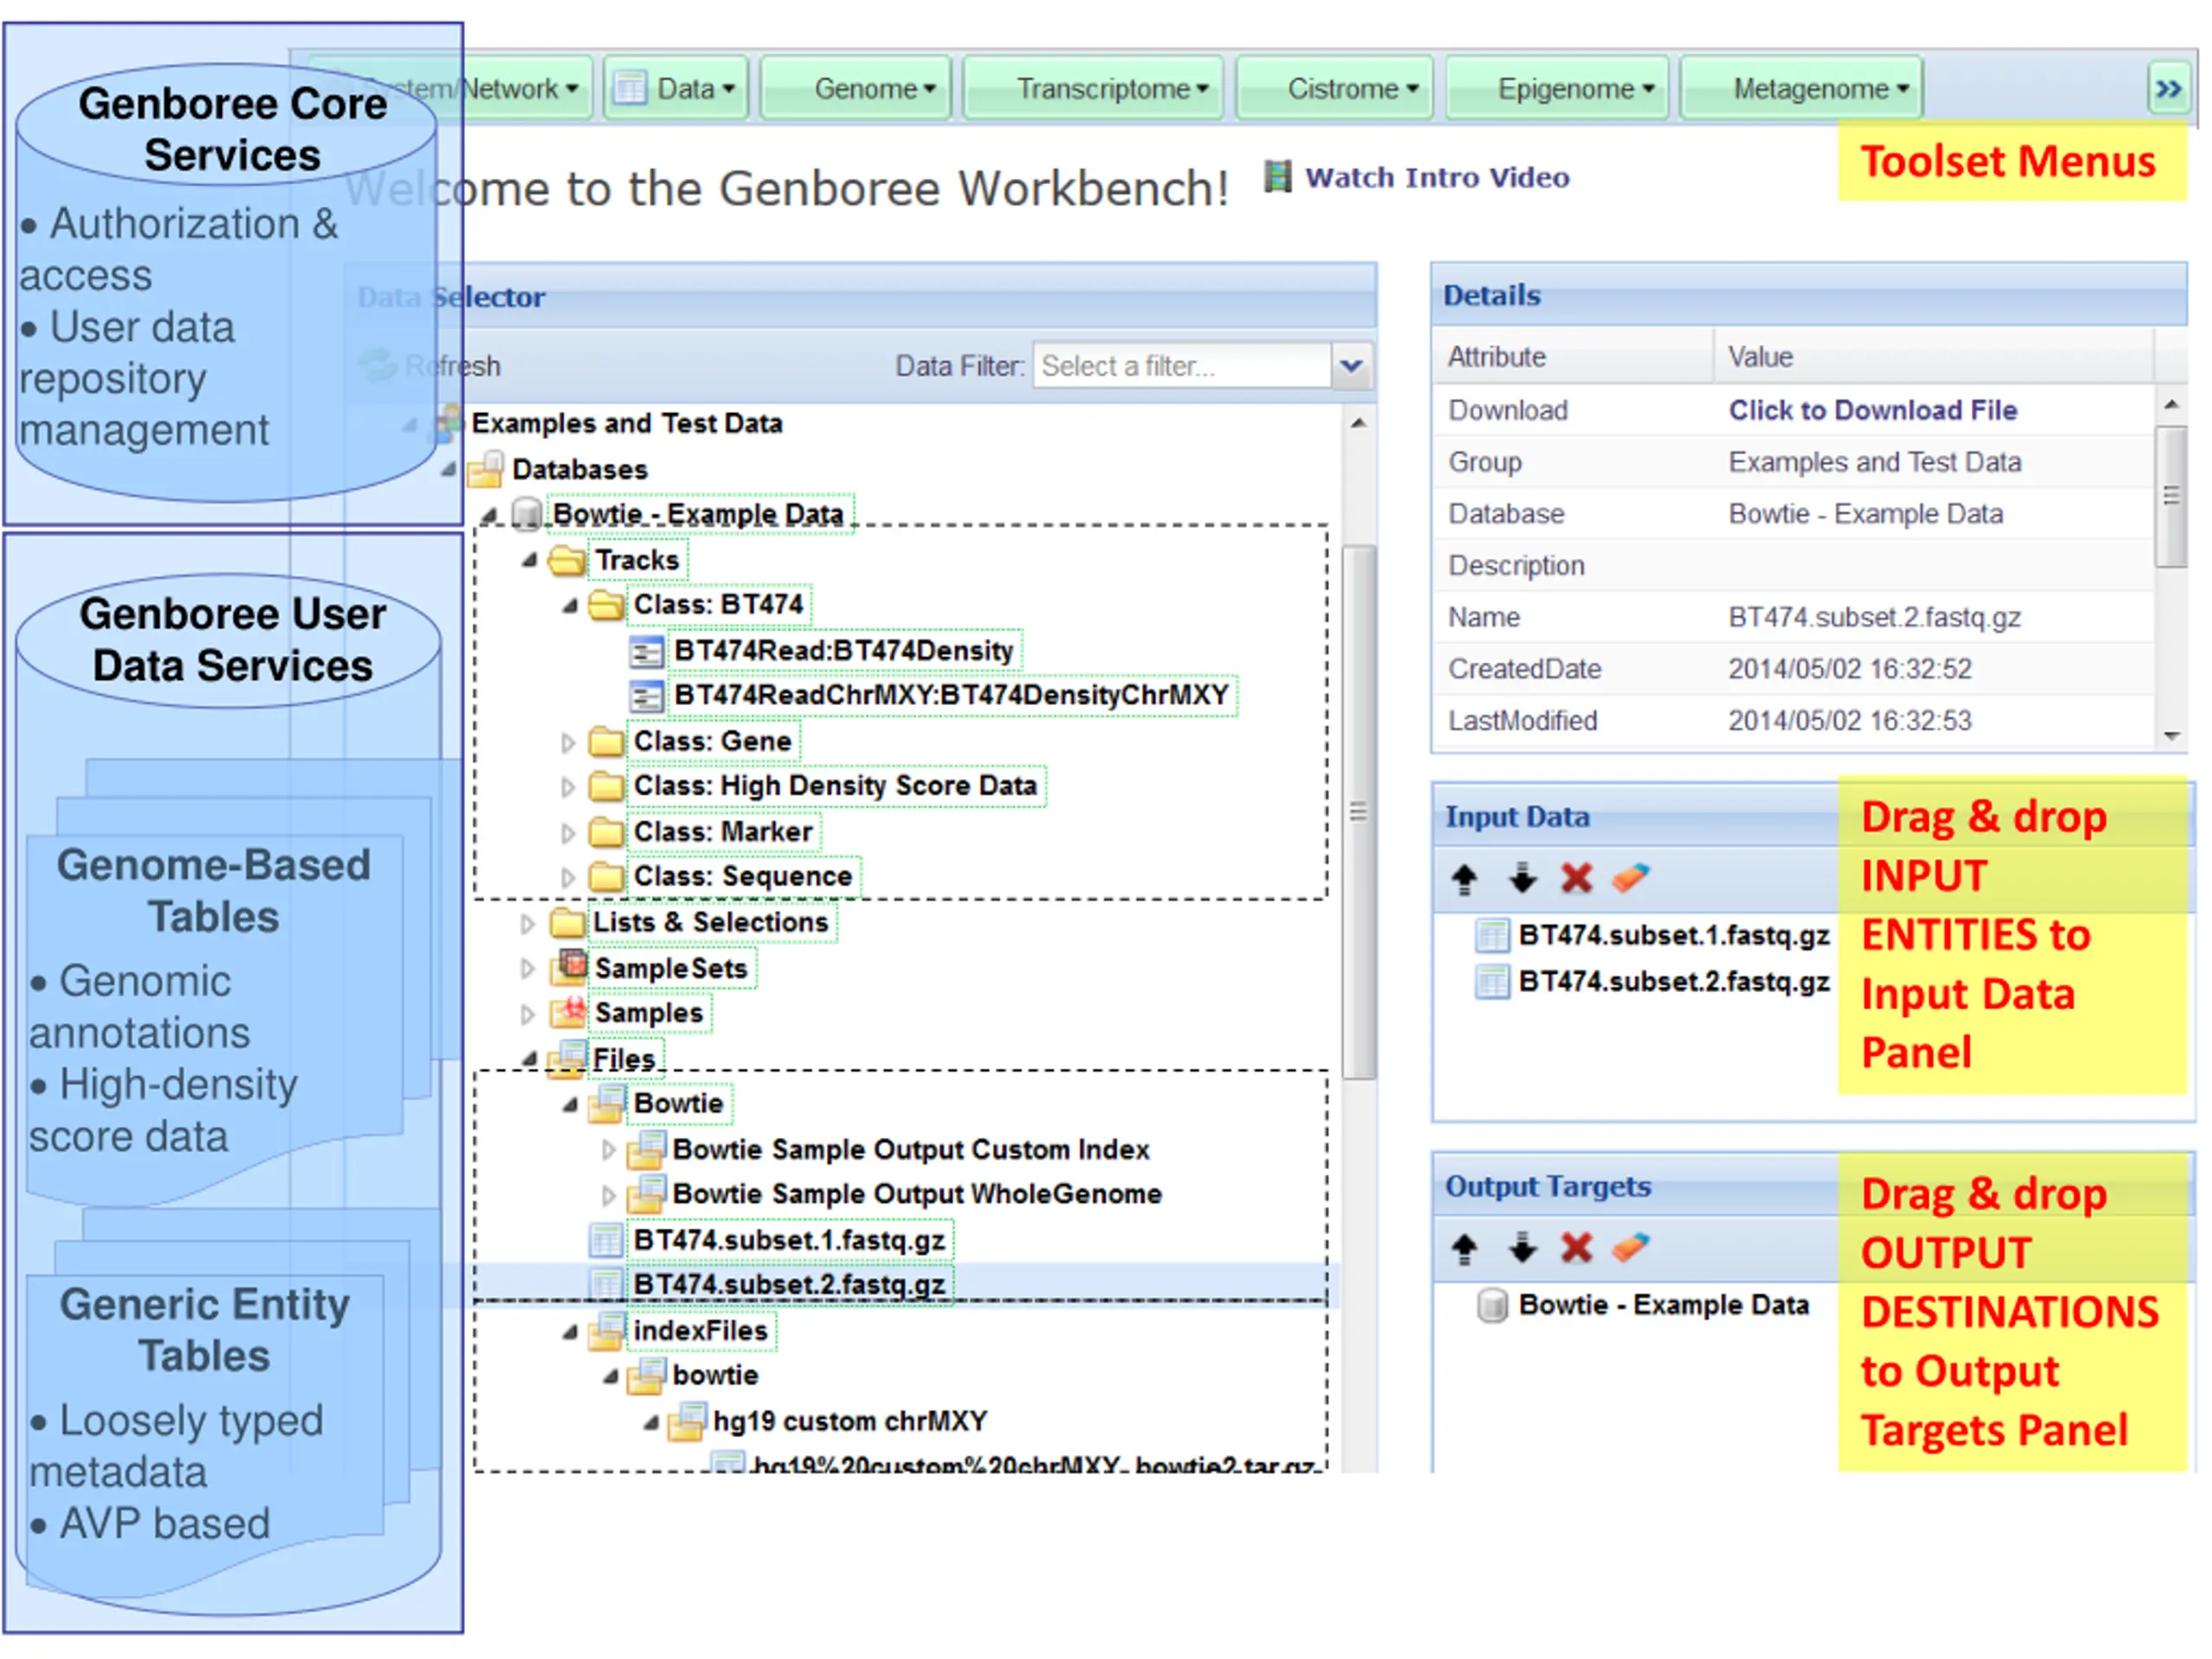Viewport: 2212px width, 1659px height.
Task: Select the indexFiles folder label
Action: click(700, 1331)
